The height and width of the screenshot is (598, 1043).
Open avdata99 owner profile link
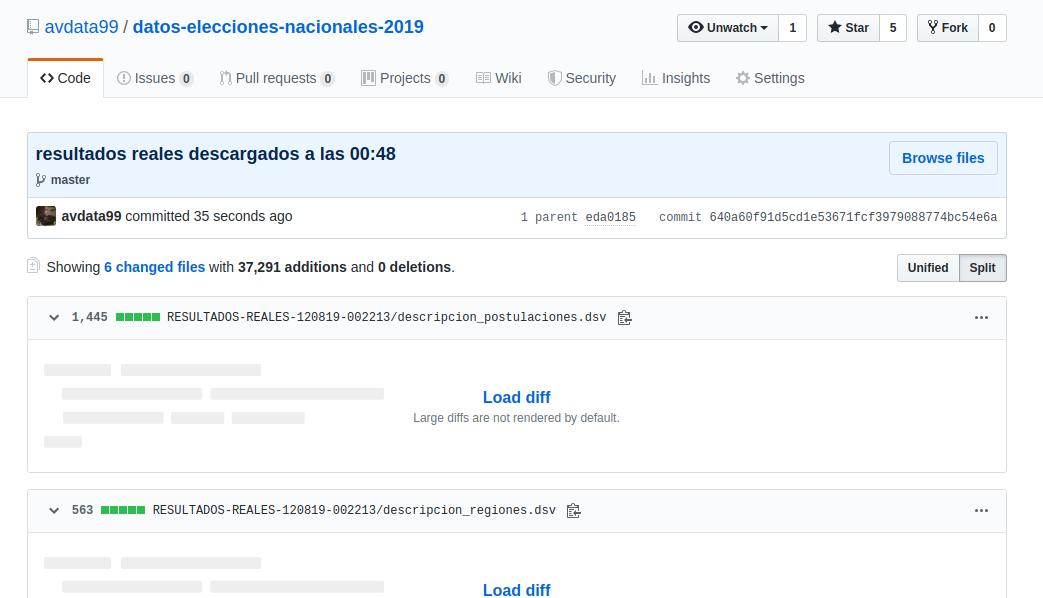[81, 27]
